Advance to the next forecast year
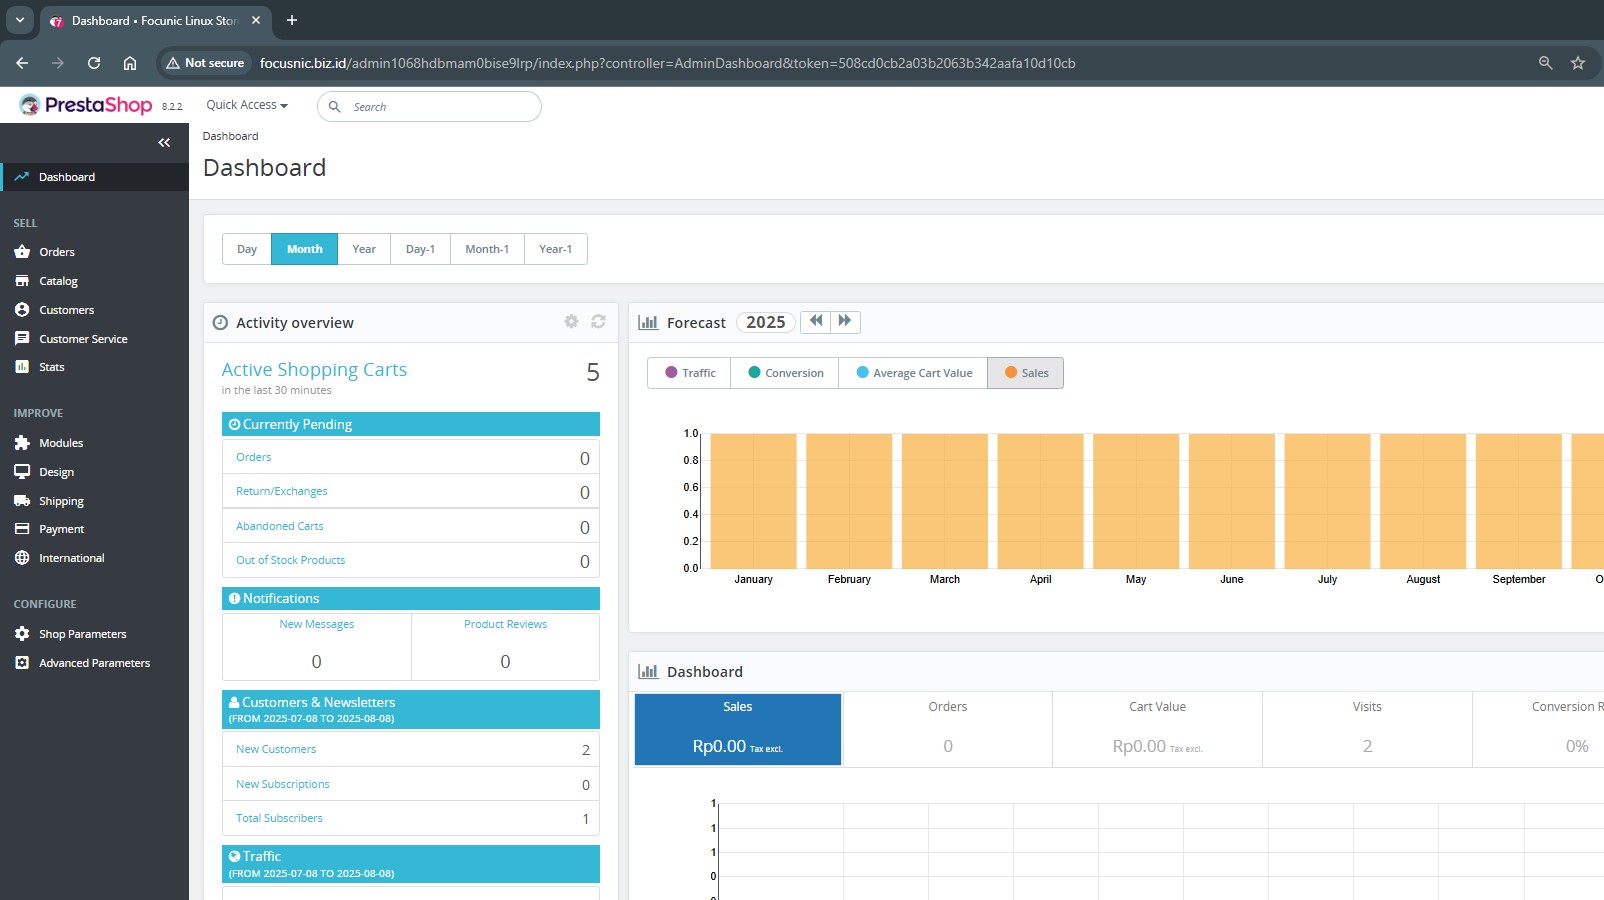 (x=845, y=321)
